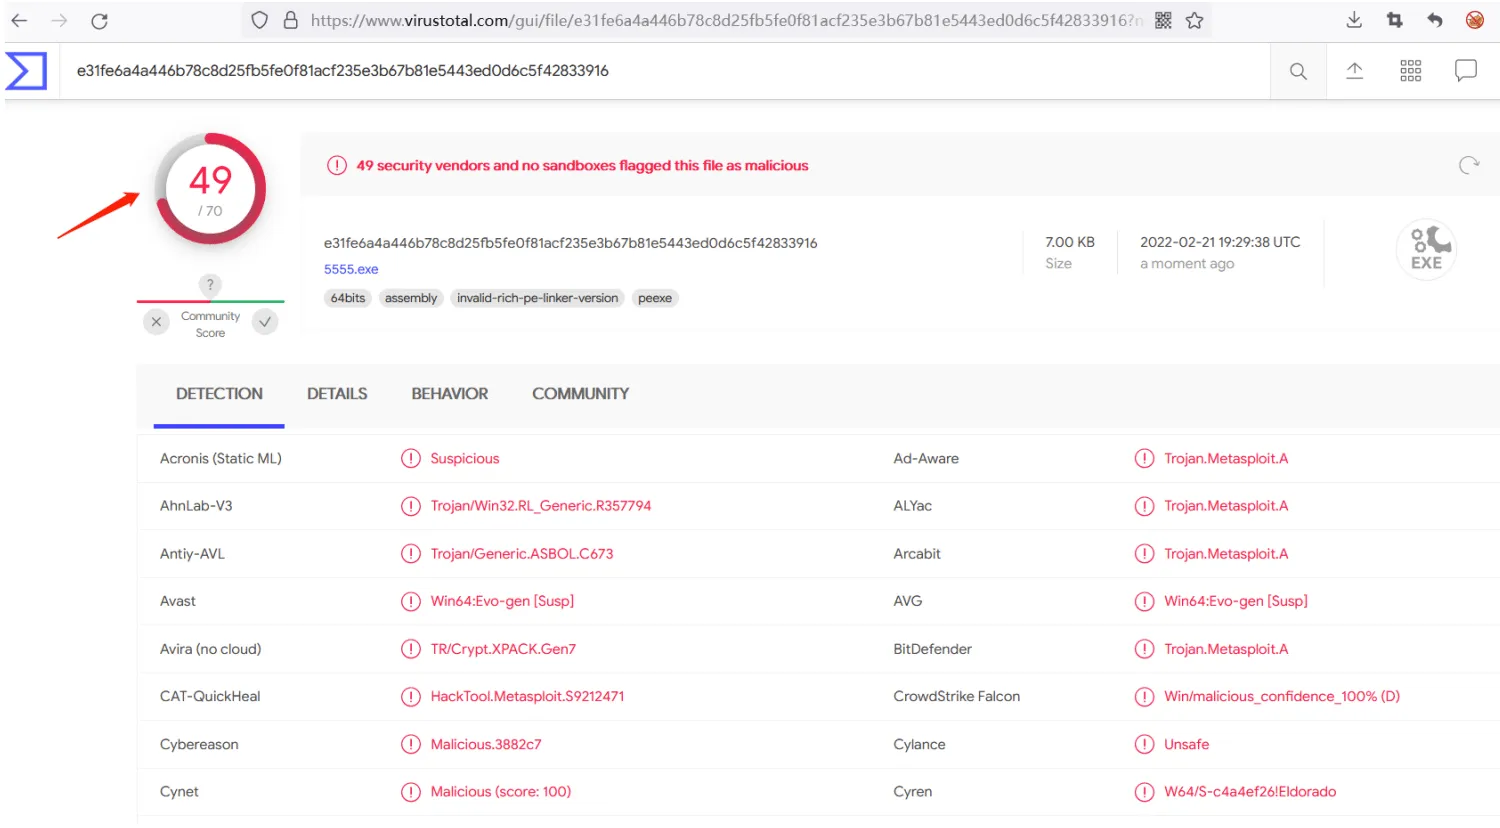Click the Cybereason vendor name
This screenshot has width=1500, height=828.
(x=199, y=745)
